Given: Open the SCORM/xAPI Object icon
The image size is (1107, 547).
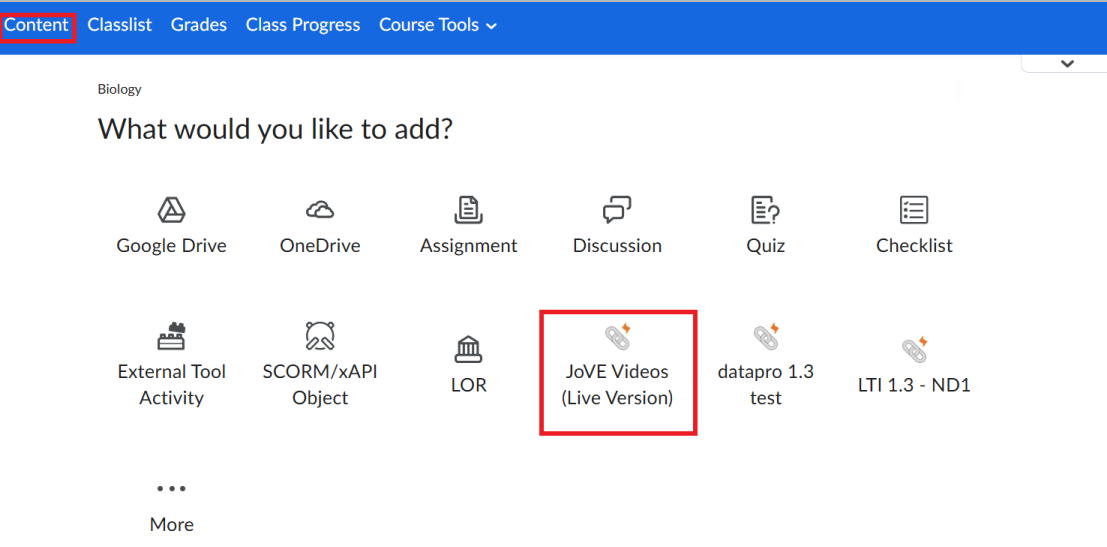Looking at the screenshot, I should pos(320,336).
